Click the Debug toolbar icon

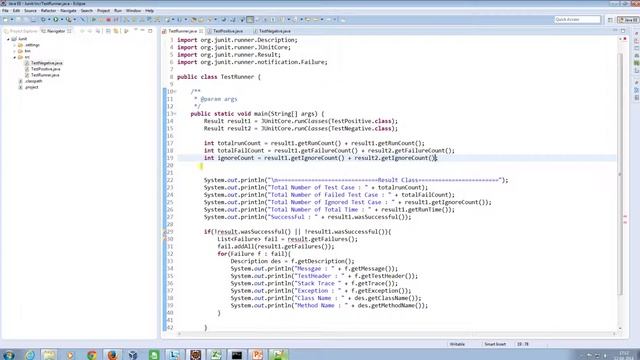click(x=43, y=20)
